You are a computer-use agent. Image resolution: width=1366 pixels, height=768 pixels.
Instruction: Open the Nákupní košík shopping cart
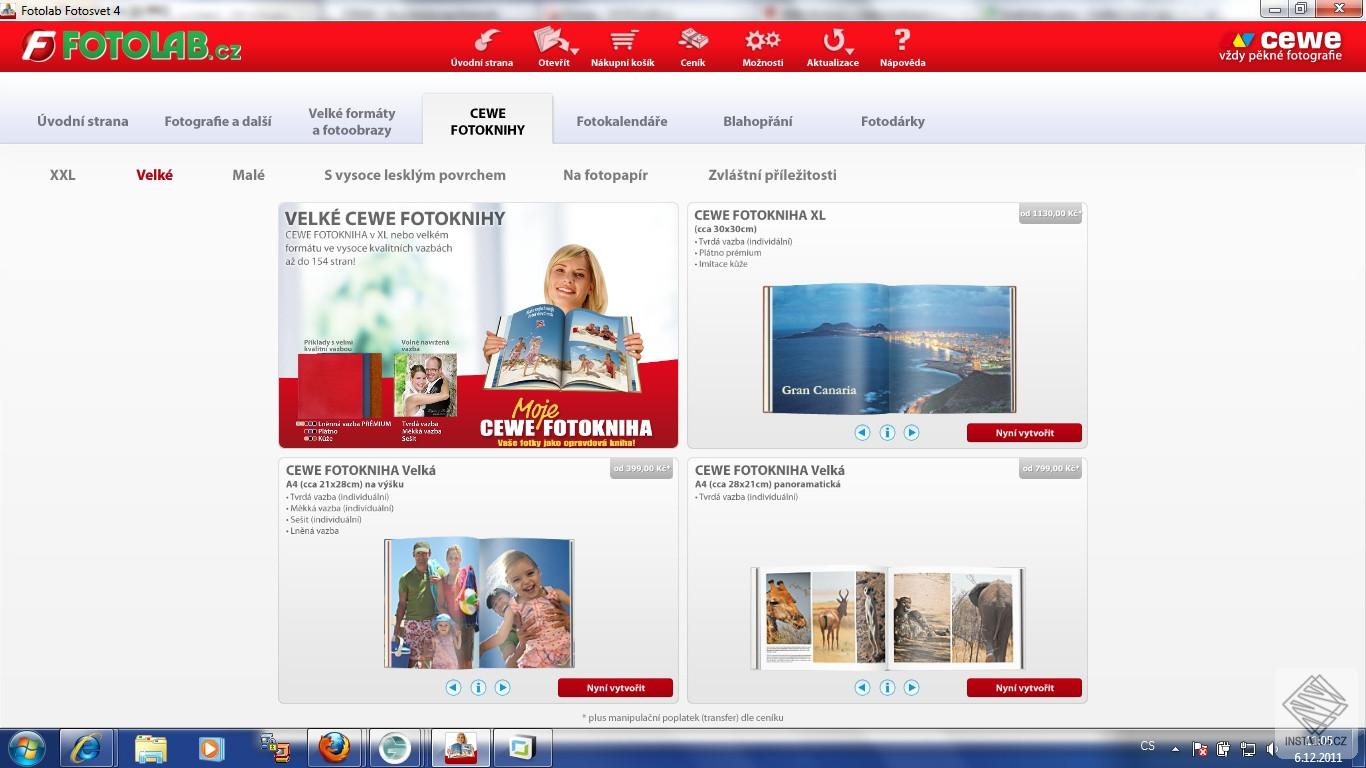tap(623, 45)
